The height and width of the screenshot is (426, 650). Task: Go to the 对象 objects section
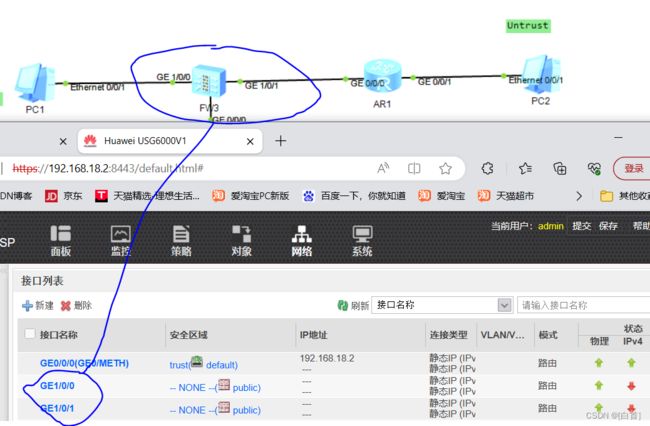point(241,240)
